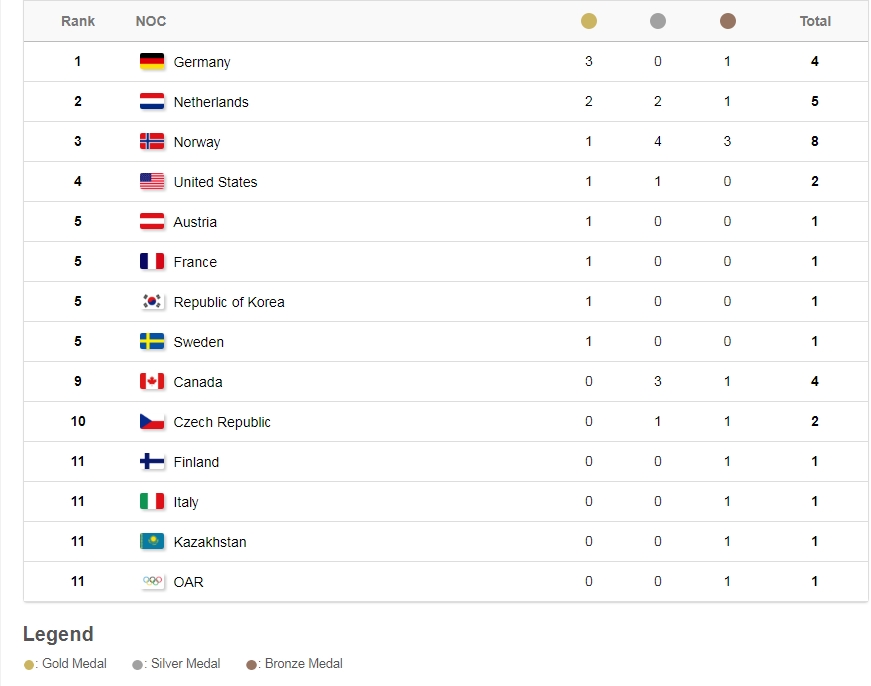Click the Total column header
871x686 pixels.
(815, 21)
